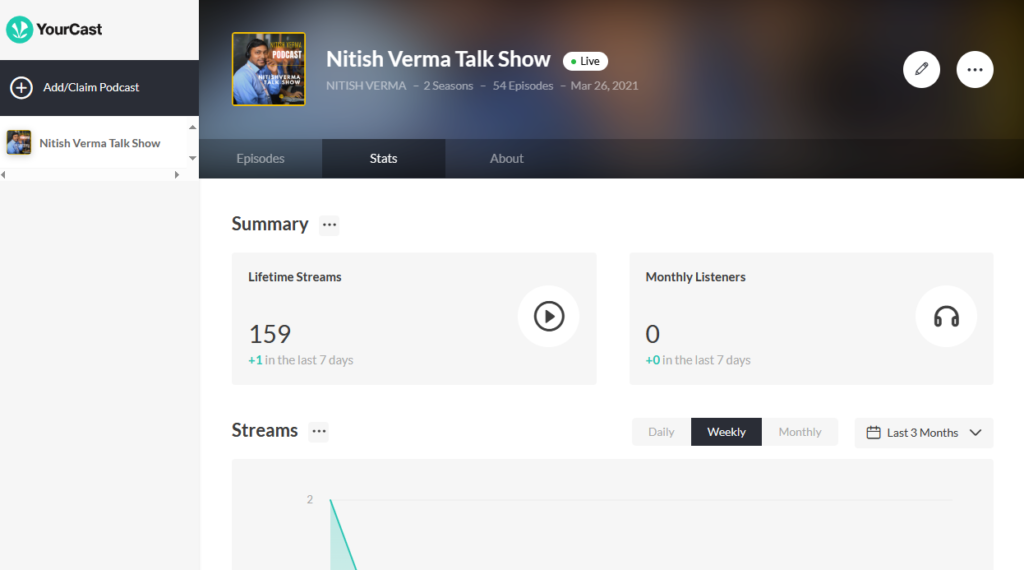Image resolution: width=1024 pixels, height=570 pixels.
Task: Click the 'NITISH VERMA' author text
Action: [x=366, y=86]
